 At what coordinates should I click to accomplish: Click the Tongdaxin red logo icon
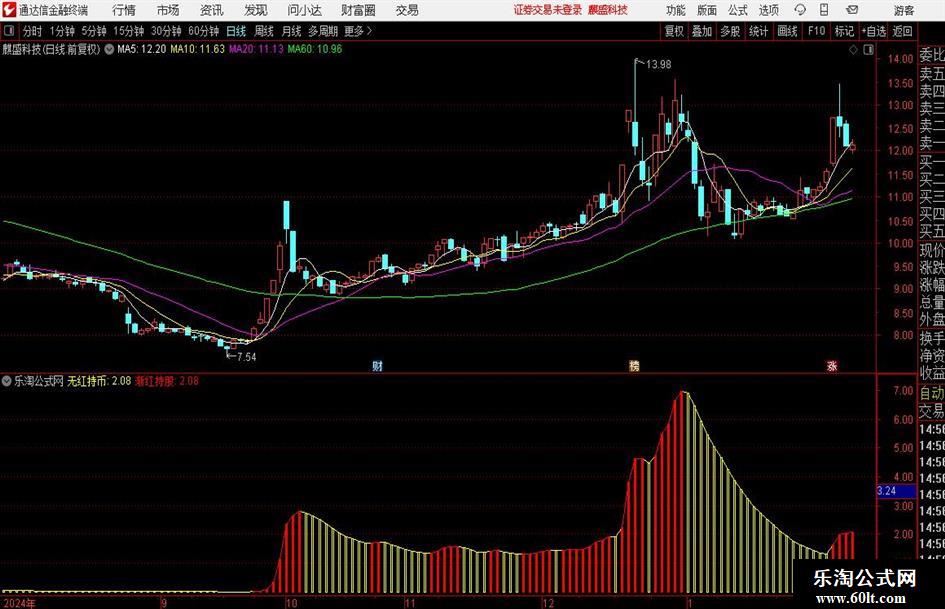9,10
